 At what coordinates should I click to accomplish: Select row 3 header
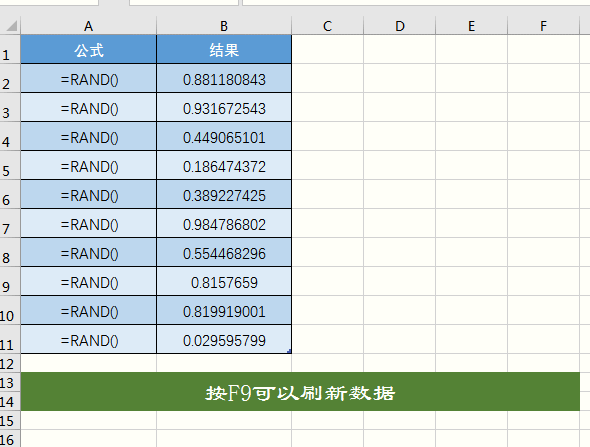10,107
